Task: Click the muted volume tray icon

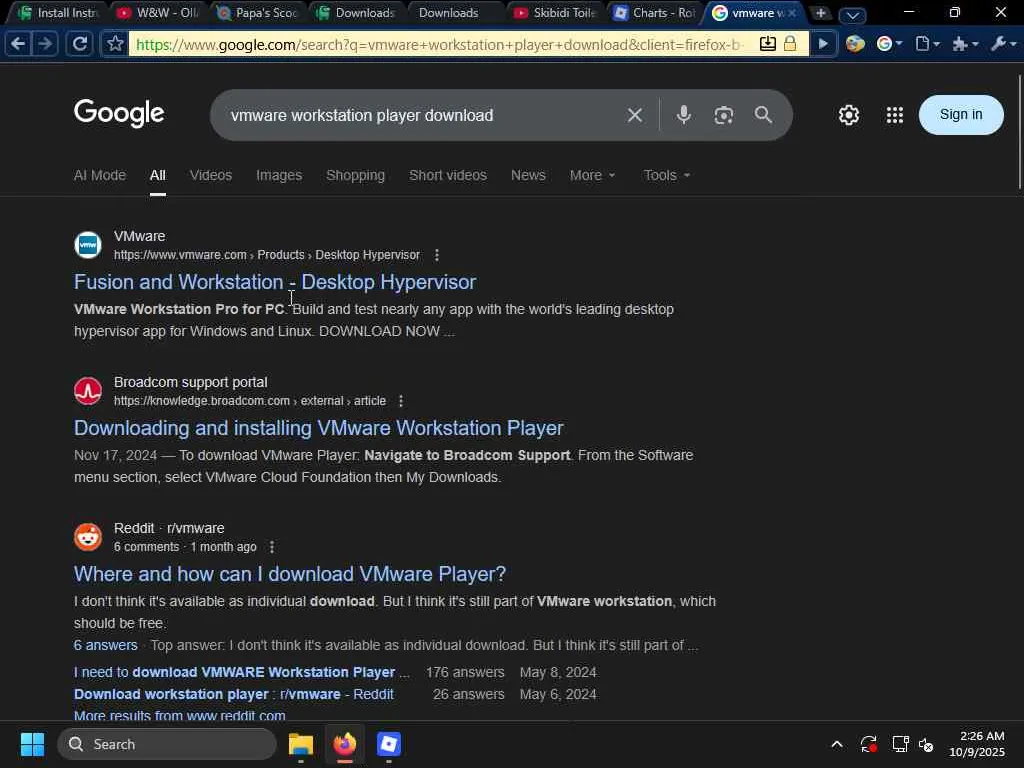Action: (x=926, y=744)
